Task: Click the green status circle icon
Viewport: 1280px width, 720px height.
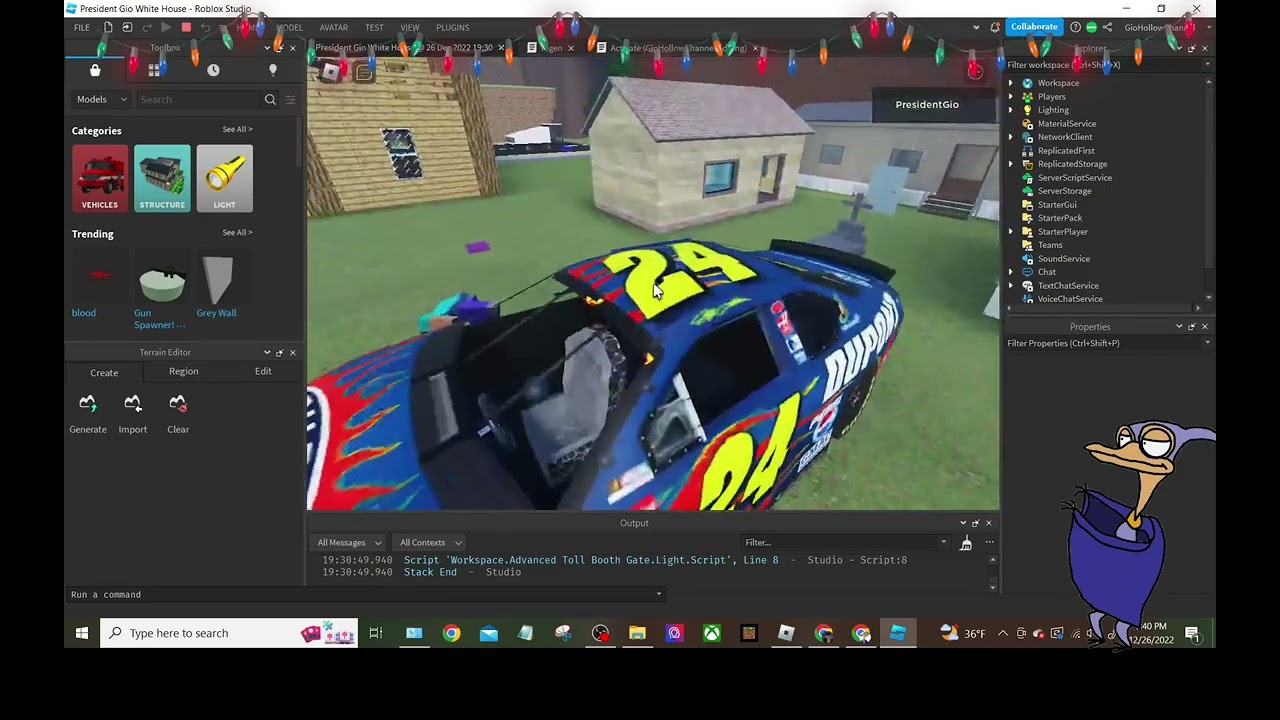Action: pyautogui.click(x=1091, y=27)
